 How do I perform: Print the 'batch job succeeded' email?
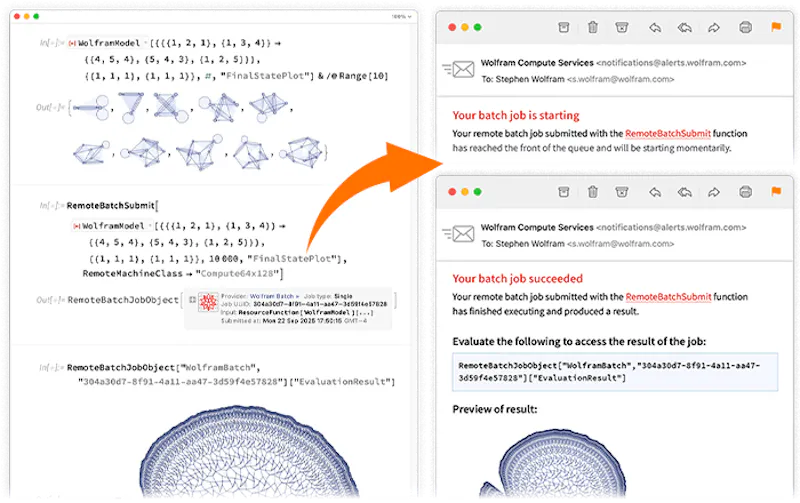(745, 192)
